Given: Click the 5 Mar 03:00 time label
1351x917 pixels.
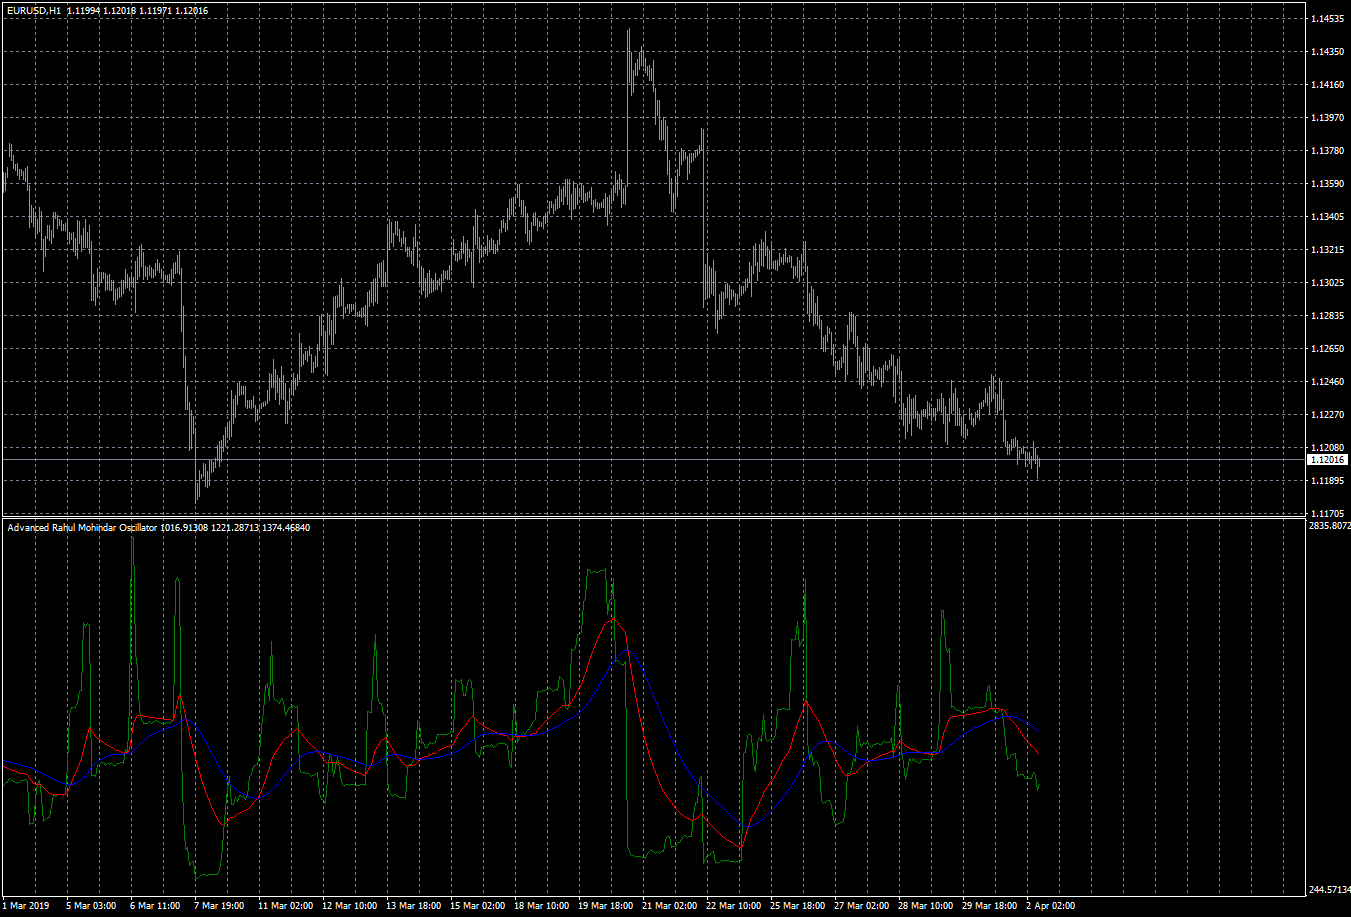Looking at the screenshot, I should pos(91,906).
